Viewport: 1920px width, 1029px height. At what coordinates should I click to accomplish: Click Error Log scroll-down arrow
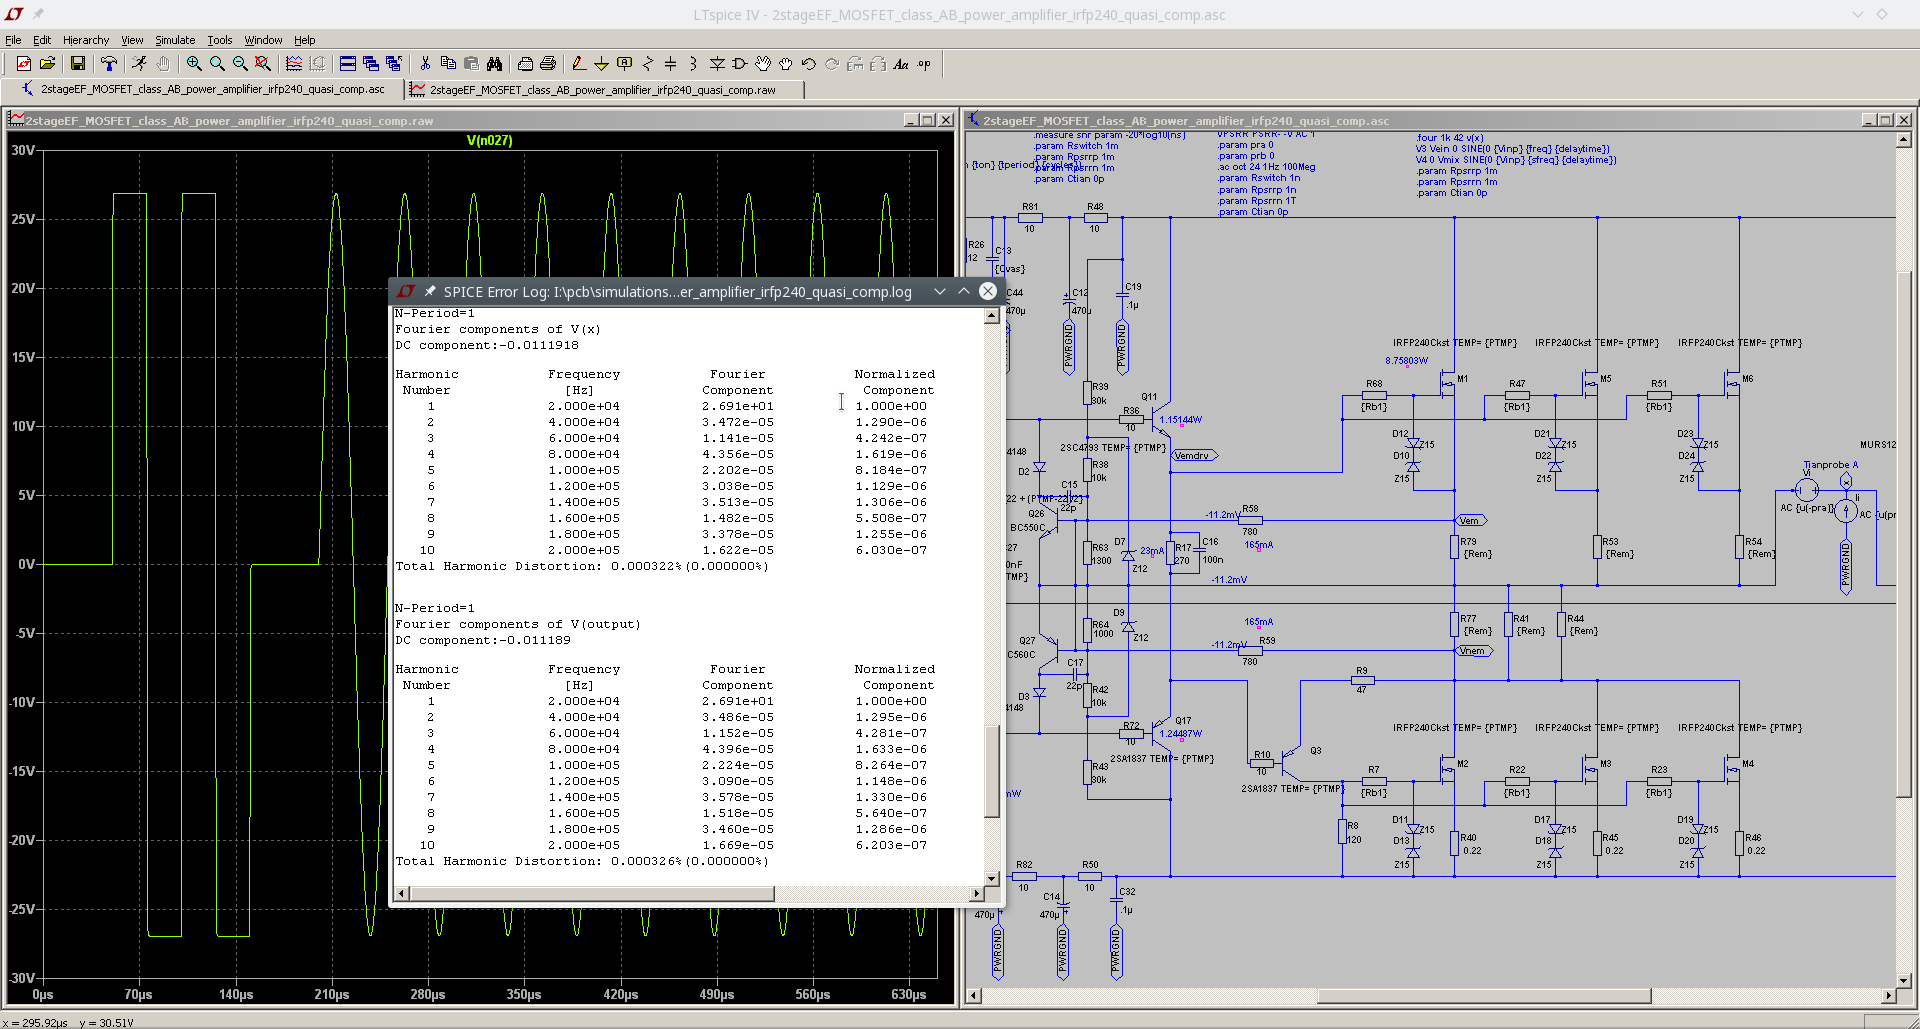tap(992, 879)
